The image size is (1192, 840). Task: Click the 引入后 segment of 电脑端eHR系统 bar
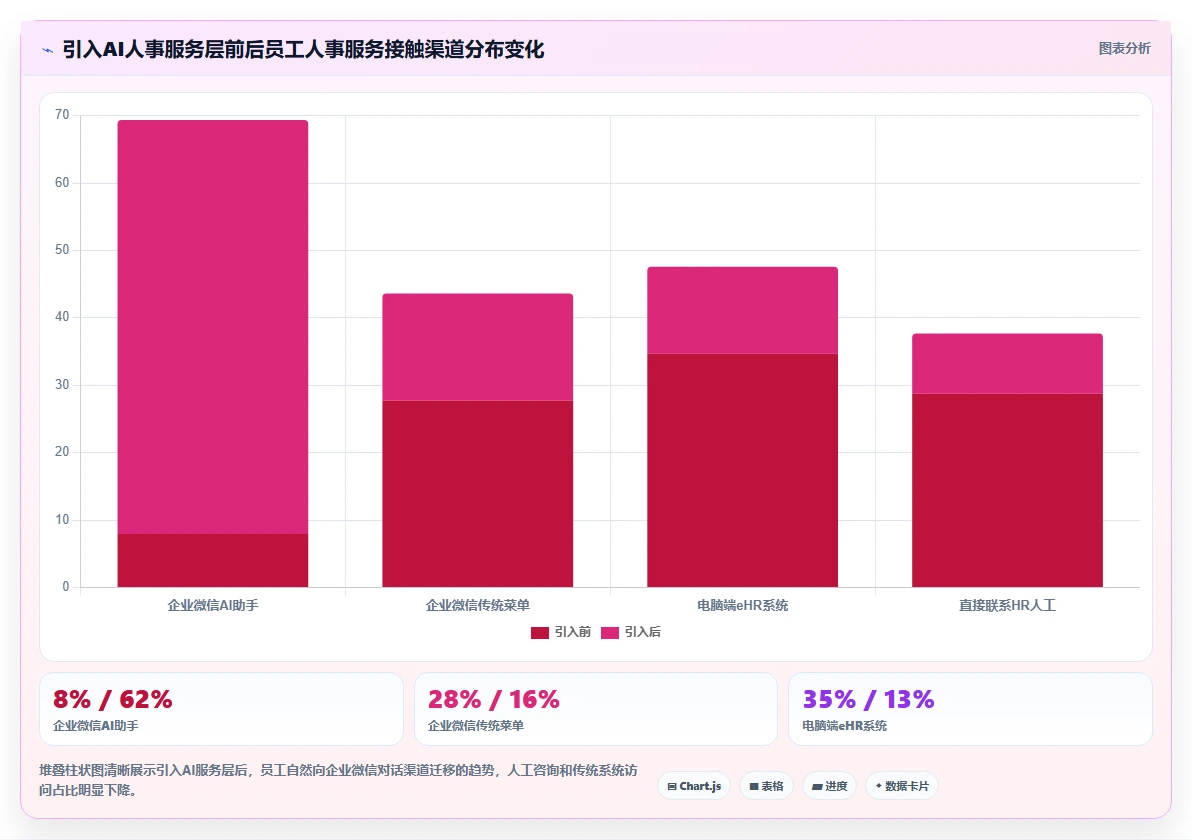(743, 310)
